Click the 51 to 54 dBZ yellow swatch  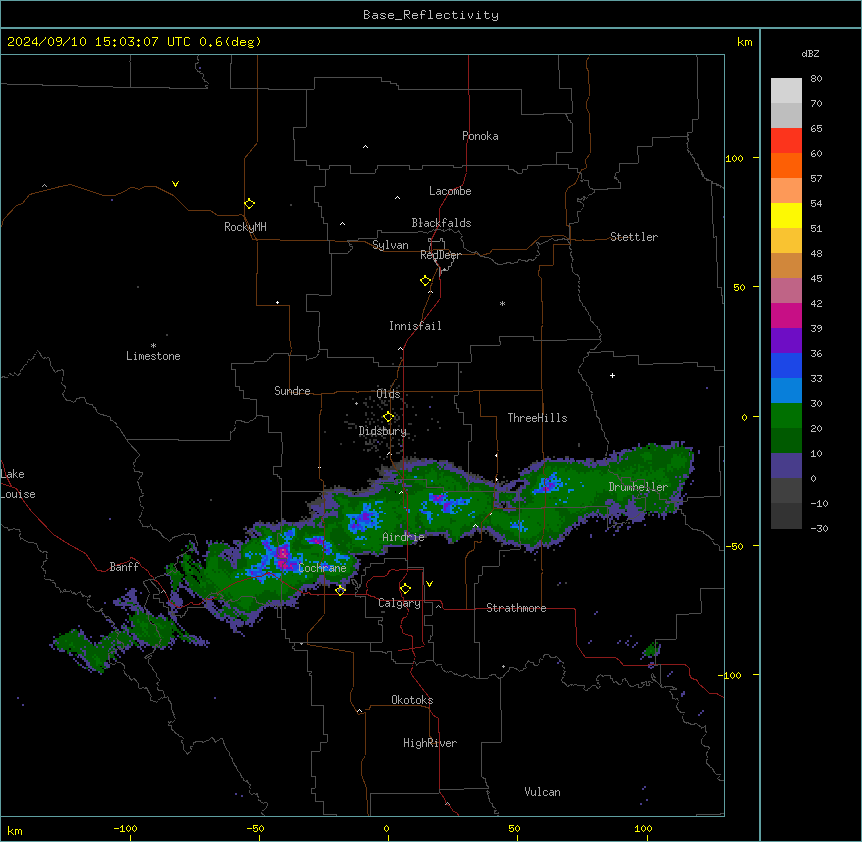click(786, 215)
